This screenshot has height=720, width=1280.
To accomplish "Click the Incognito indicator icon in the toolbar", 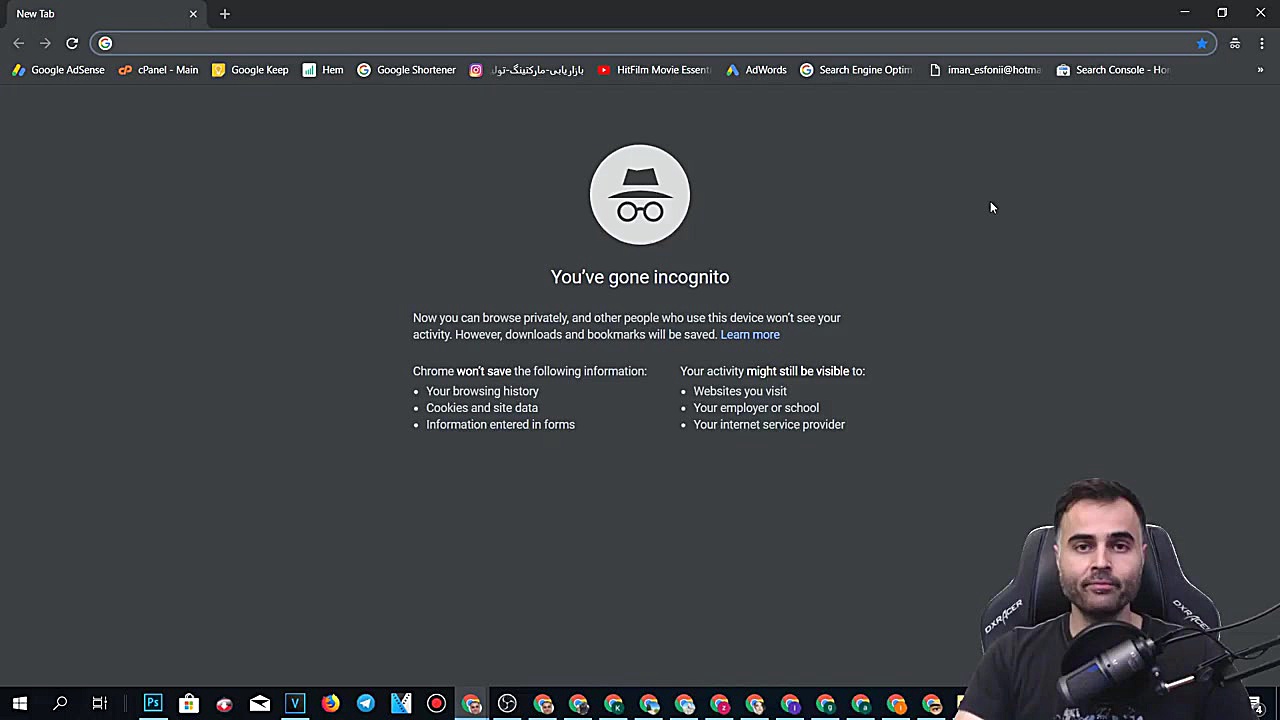I will click(1235, 43).
